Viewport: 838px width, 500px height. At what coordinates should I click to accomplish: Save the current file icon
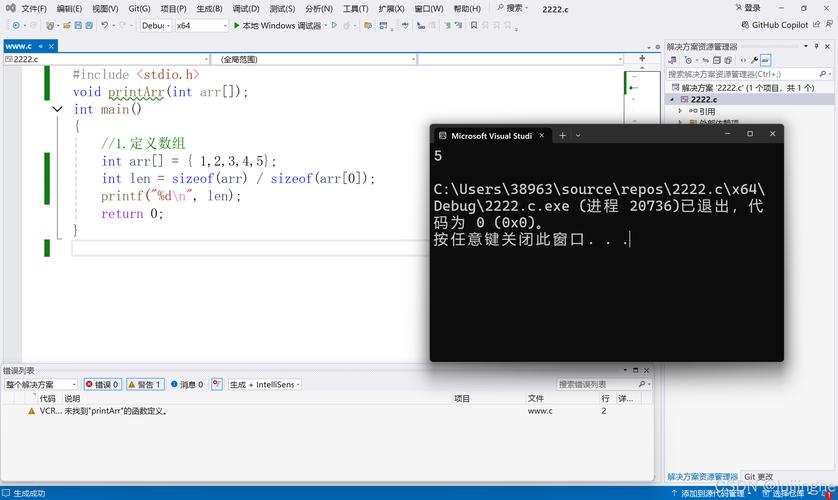point(78,25)
